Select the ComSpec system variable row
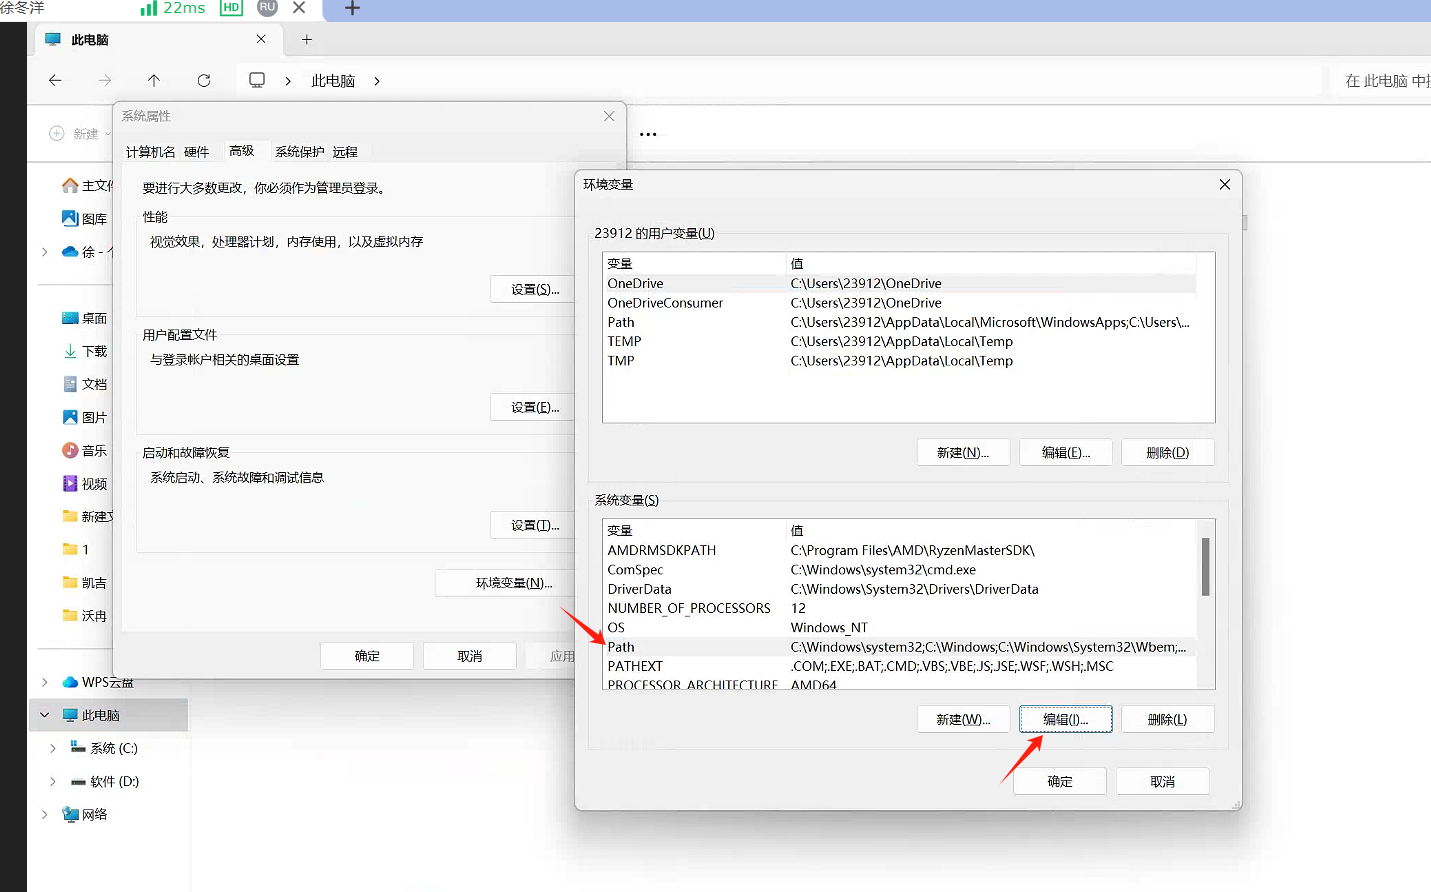This screenshot has height=892, width=1431. tap(900, 570)
